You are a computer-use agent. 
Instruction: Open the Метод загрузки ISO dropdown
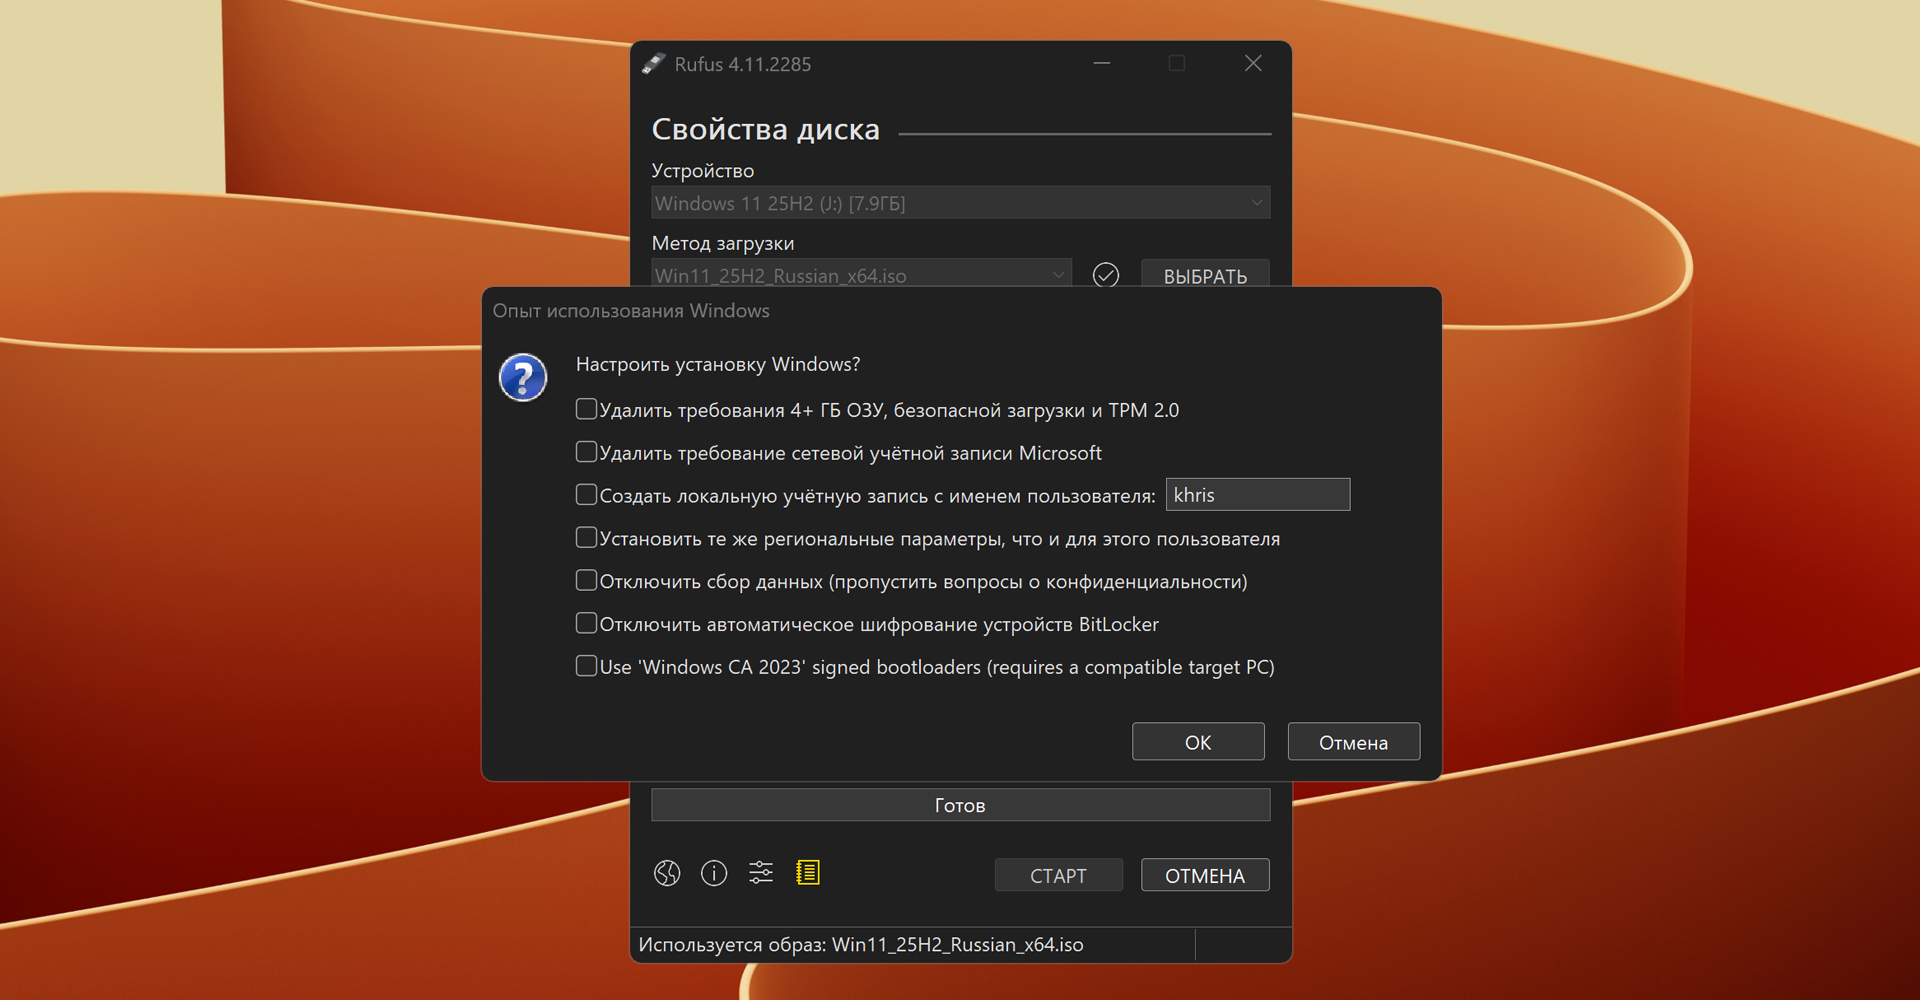point(860,274)
